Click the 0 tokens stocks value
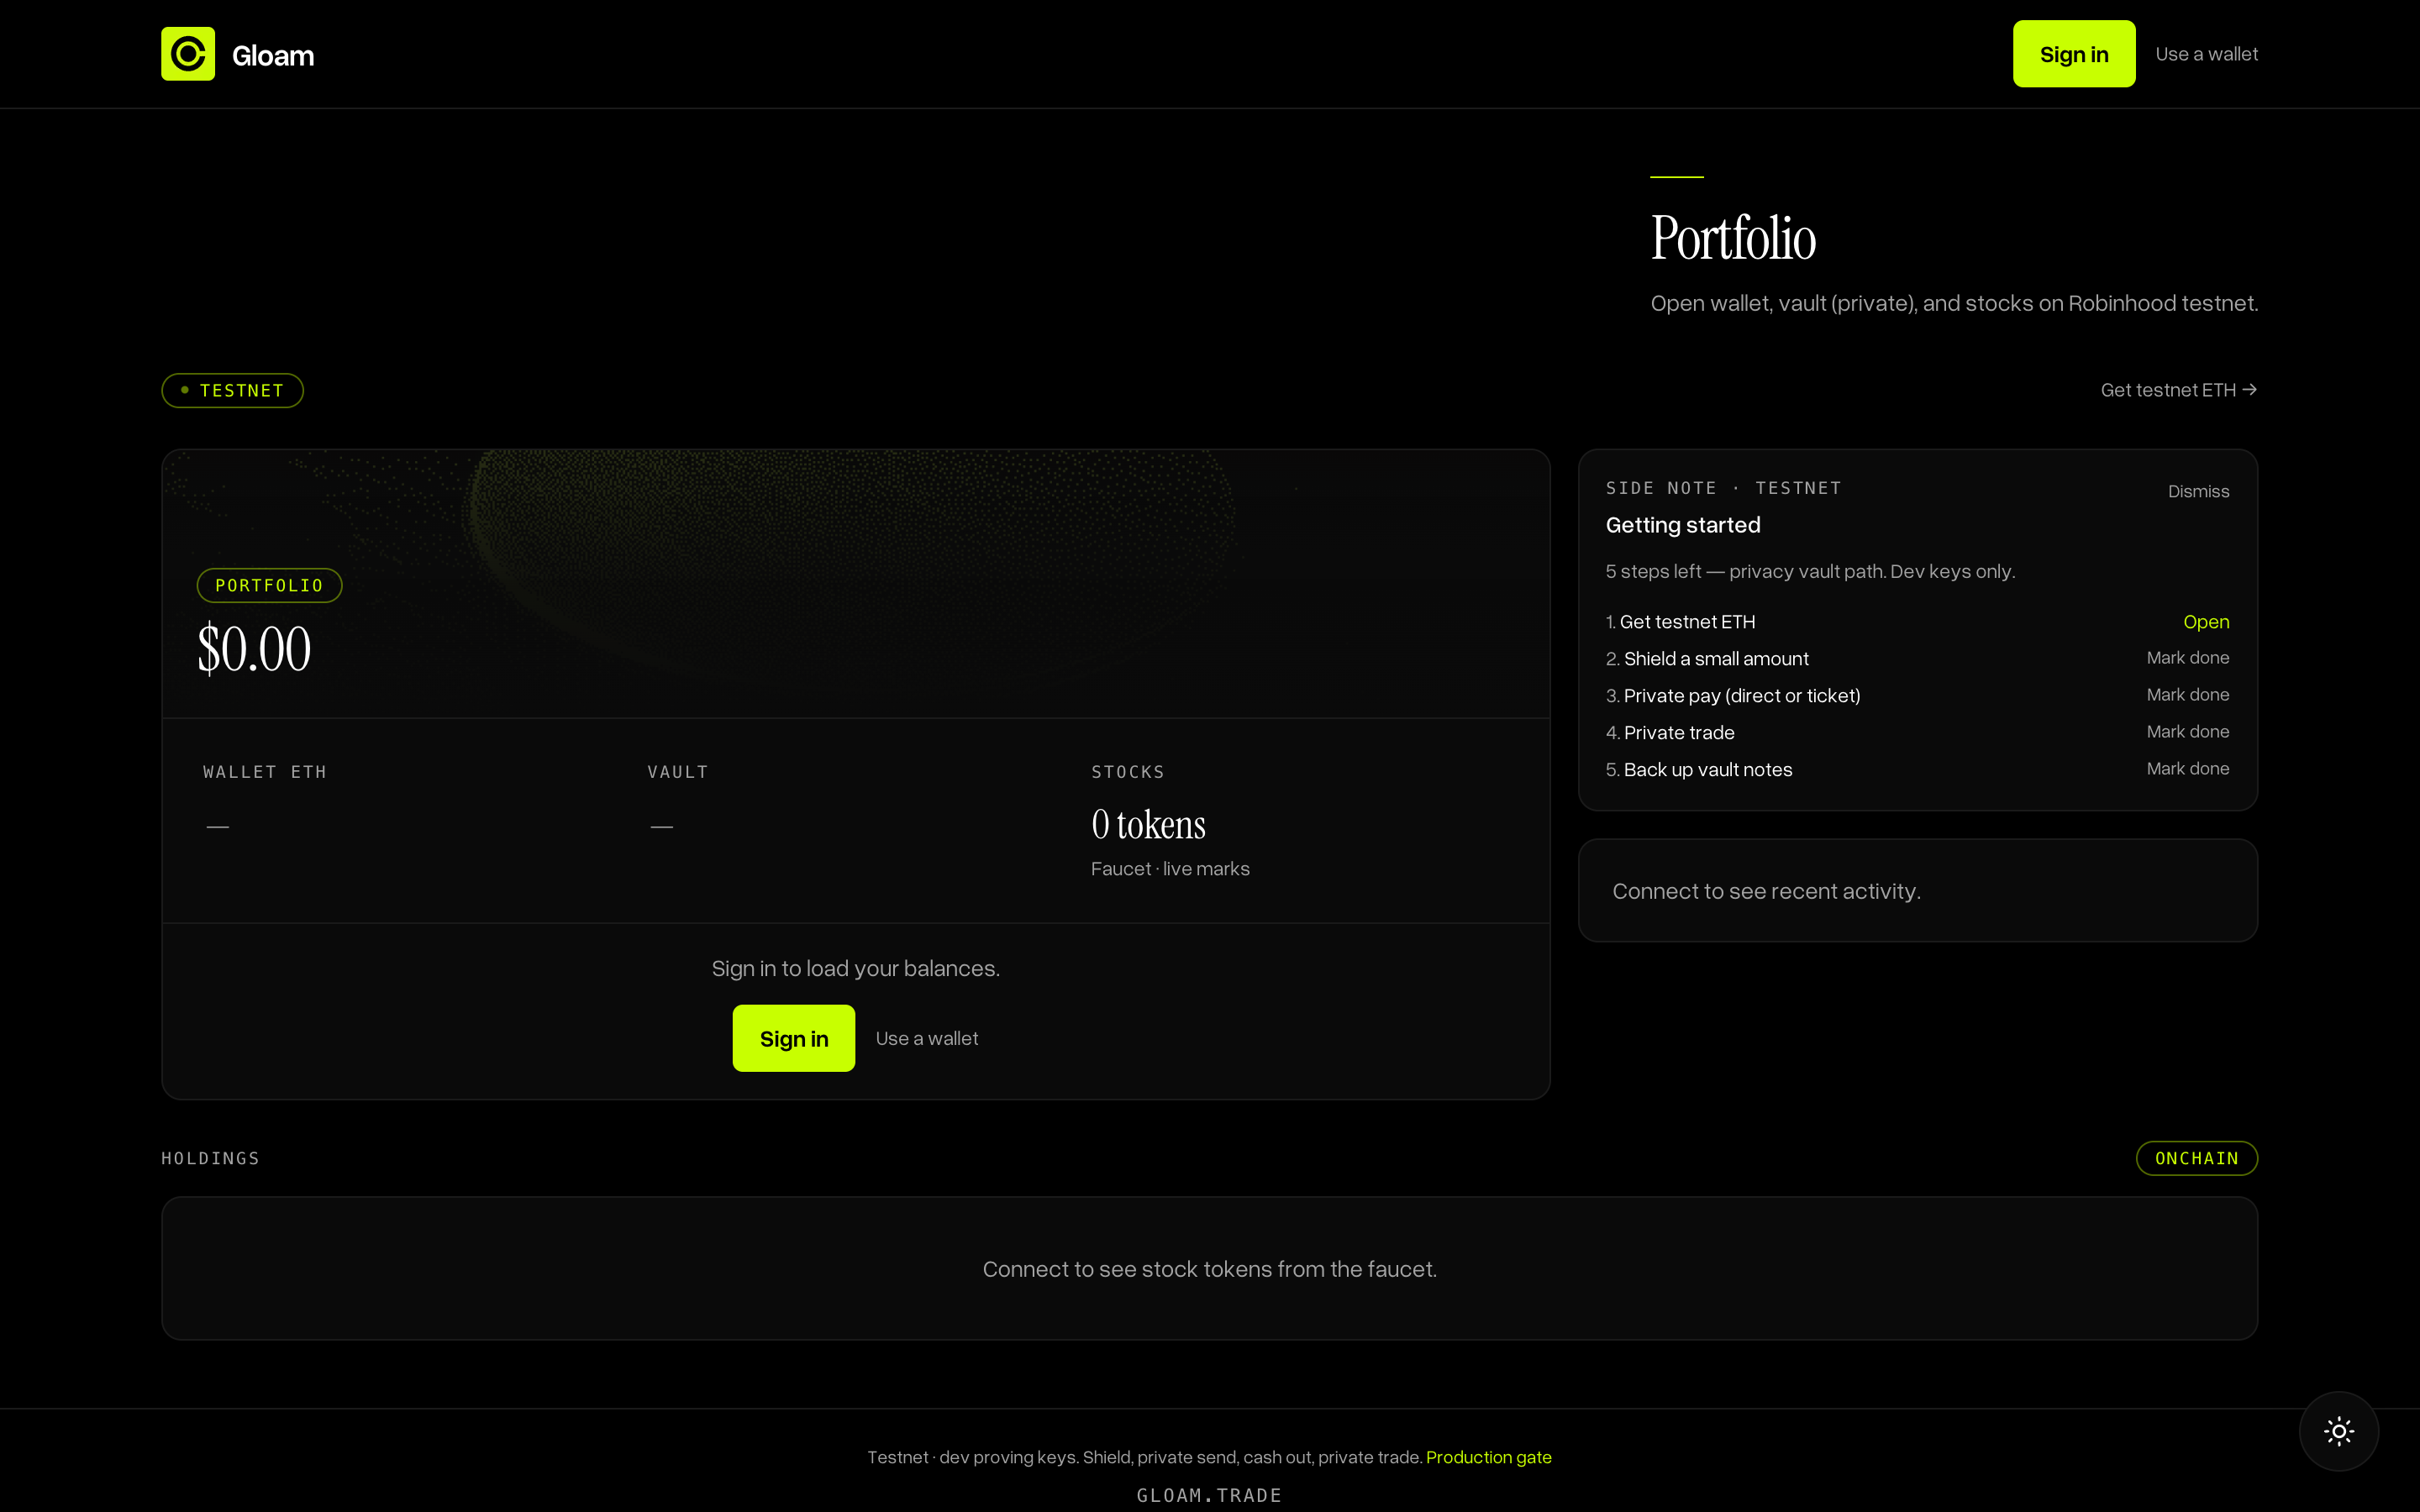Viewport: 2420px width, 1512px height. coord(1148,825)
